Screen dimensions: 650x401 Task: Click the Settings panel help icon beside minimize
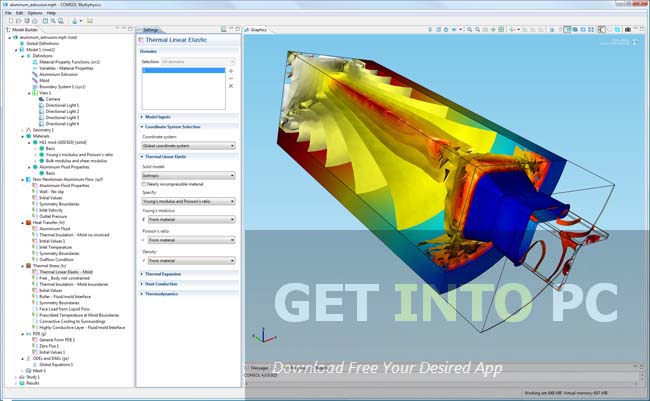[x=224, y=29]
